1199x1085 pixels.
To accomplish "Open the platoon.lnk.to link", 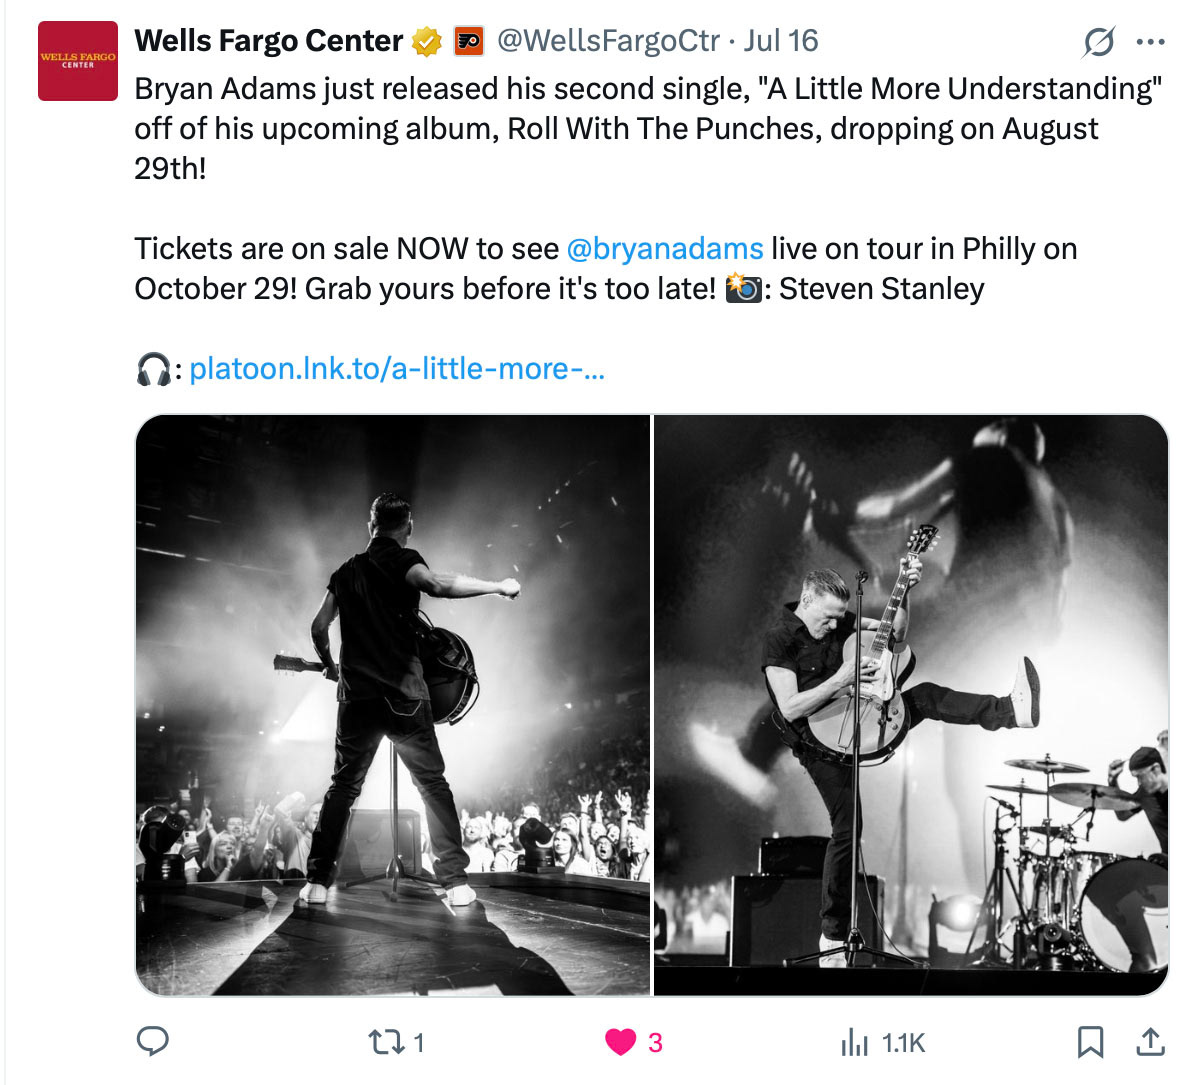I will (396, 369).
